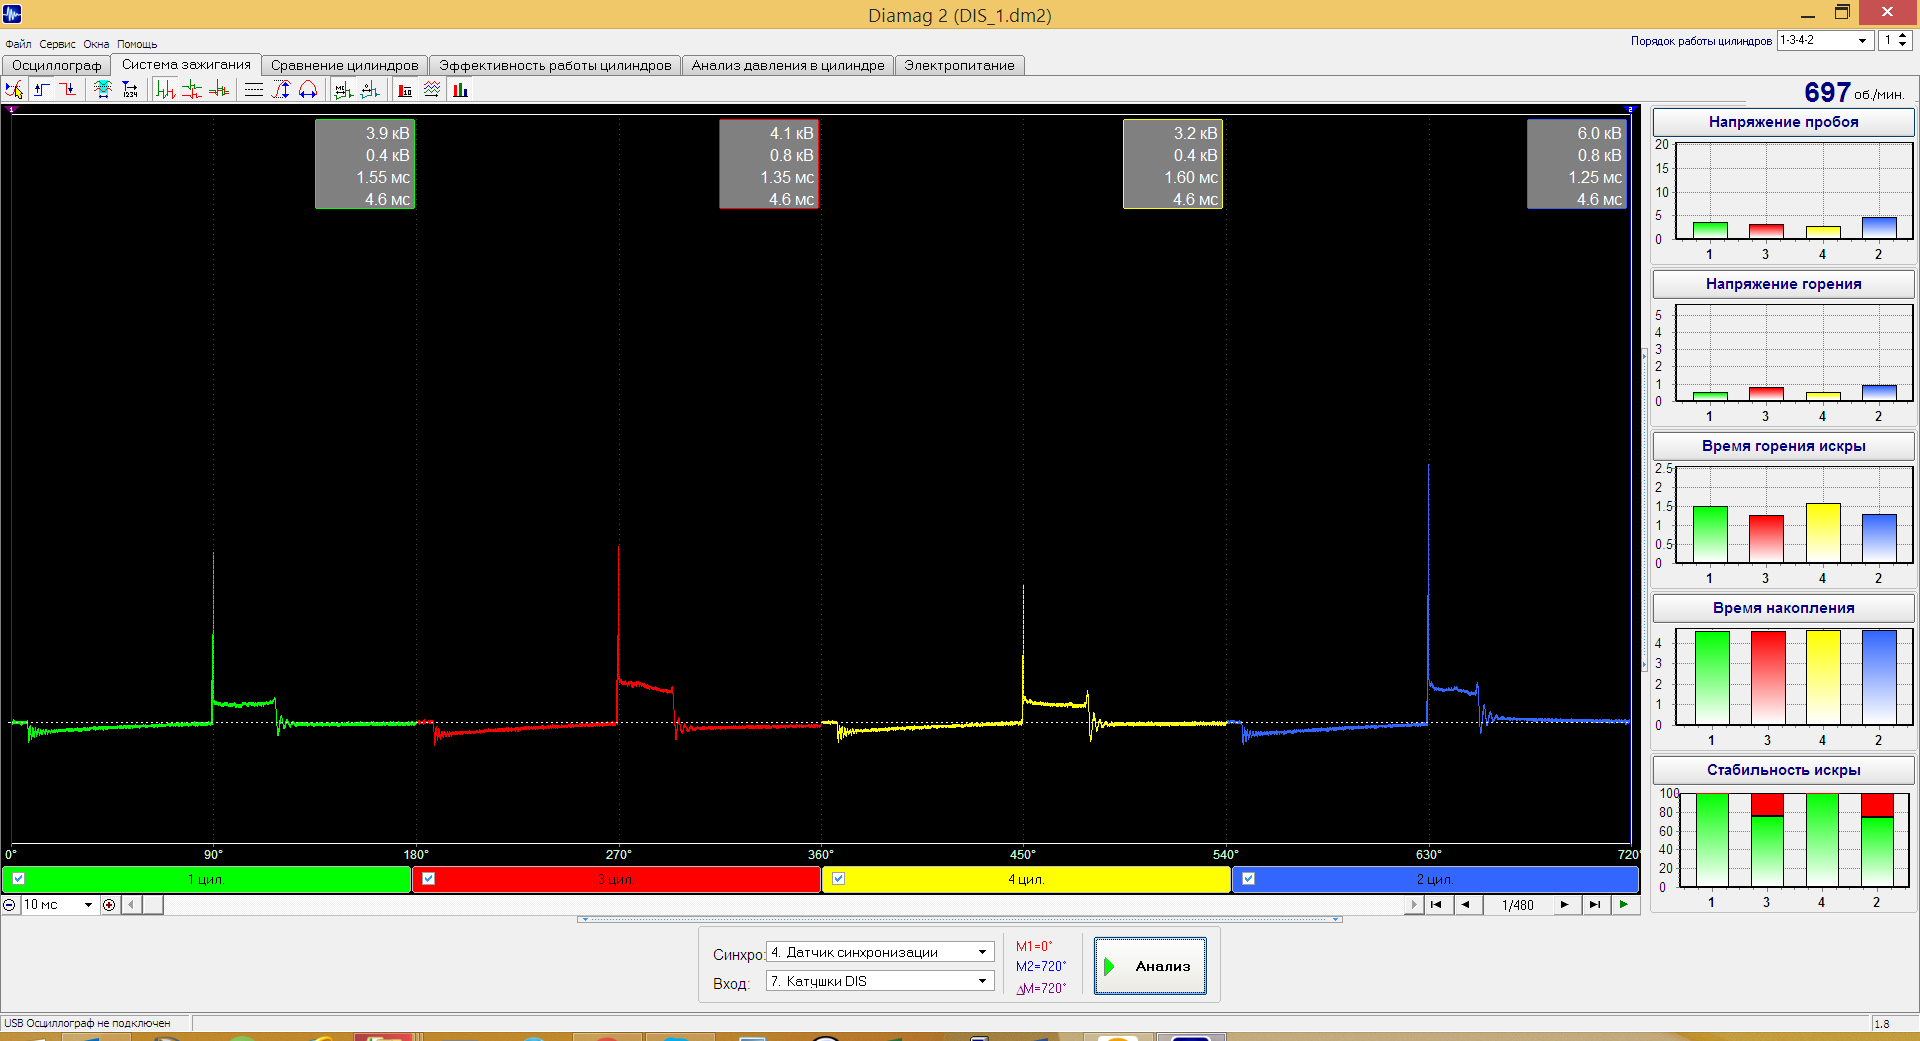Switch to Электропитание tab
Screen dimensions: 1920x1041
[x=959, y=65]
